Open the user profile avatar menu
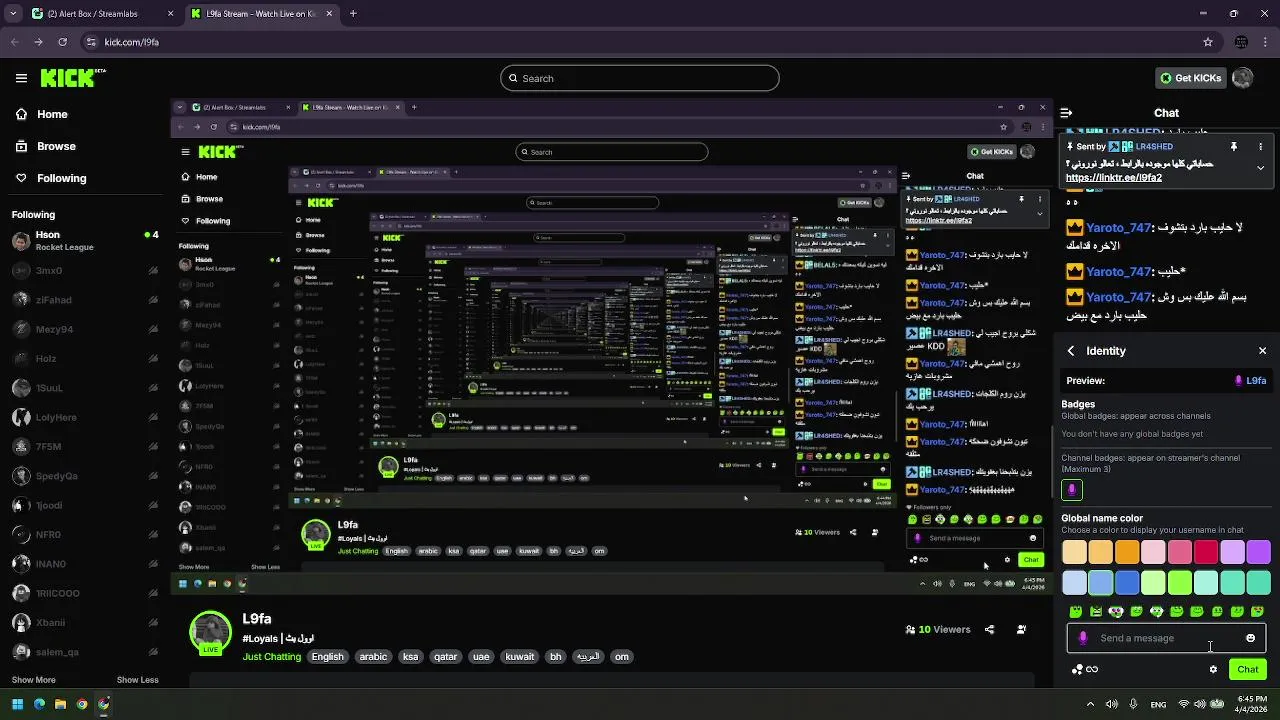 [1243, 78]
